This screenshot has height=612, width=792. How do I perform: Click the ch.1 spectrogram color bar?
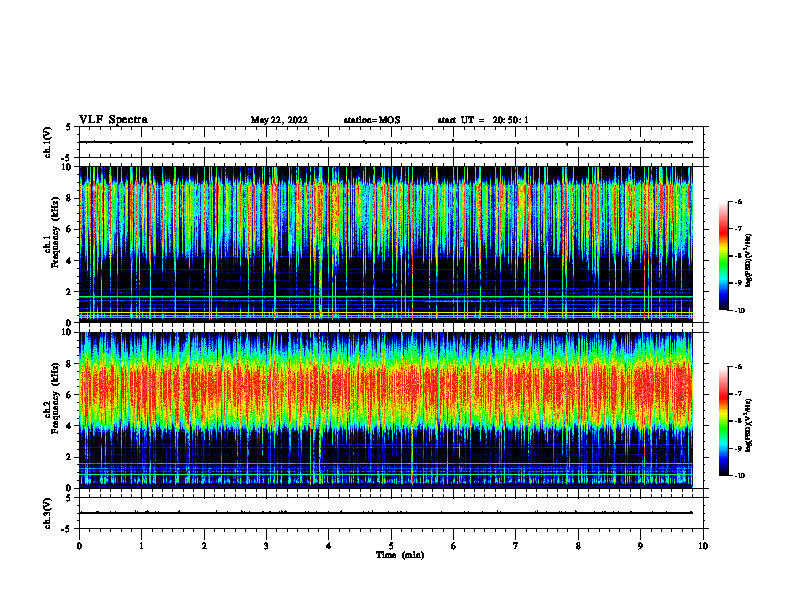[x=723, y=256]
